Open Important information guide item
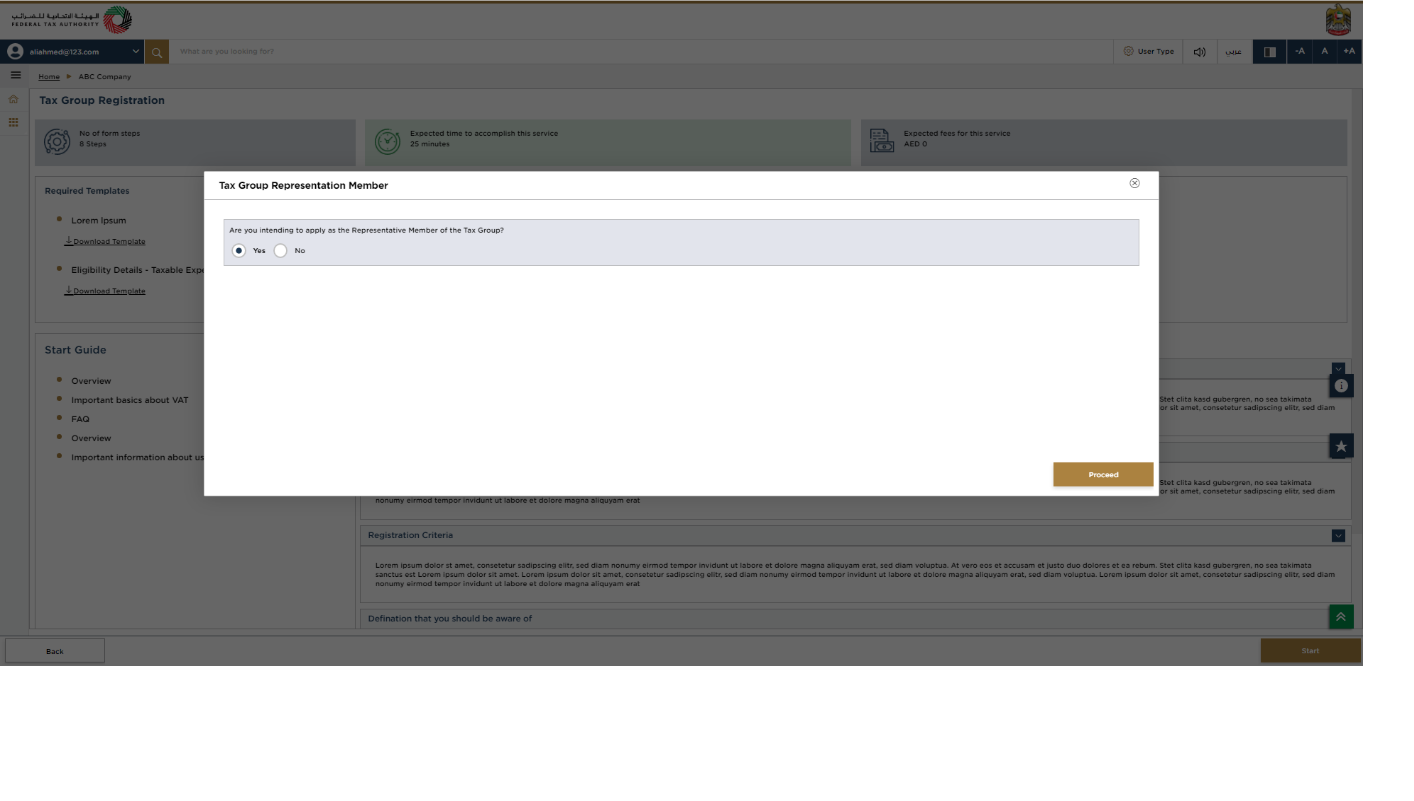 pyautogui.click(x=137, y=457)
